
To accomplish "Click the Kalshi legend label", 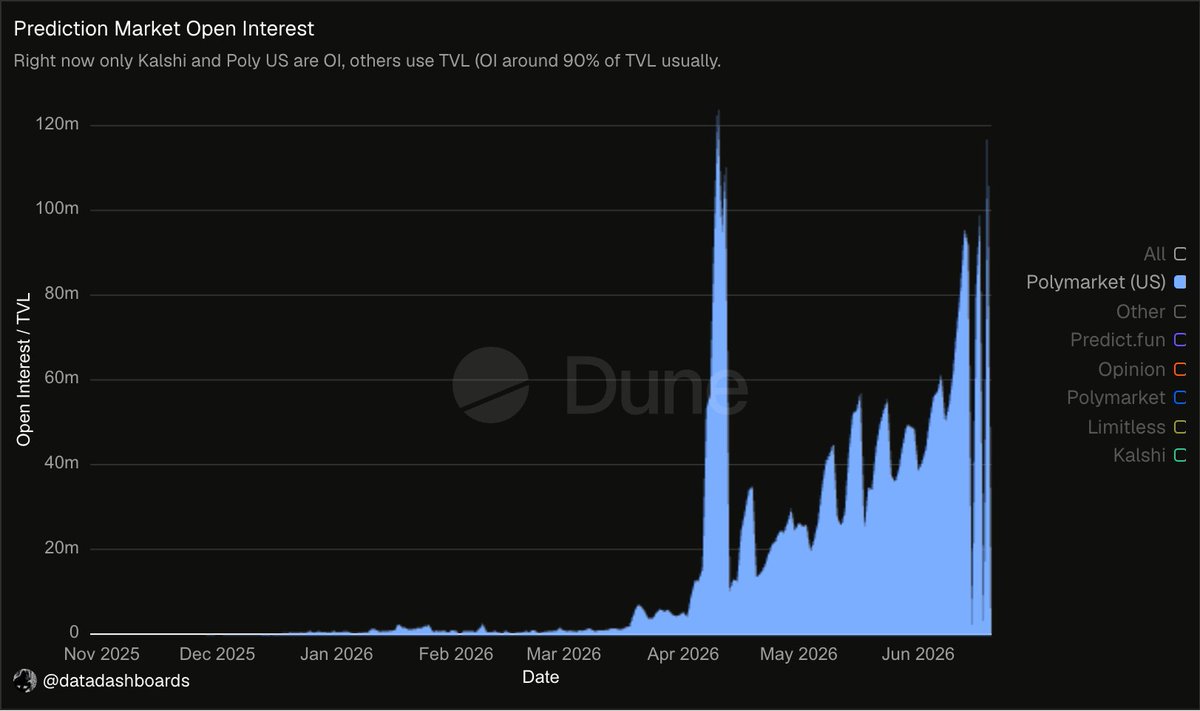I will tap(1139, 456).
